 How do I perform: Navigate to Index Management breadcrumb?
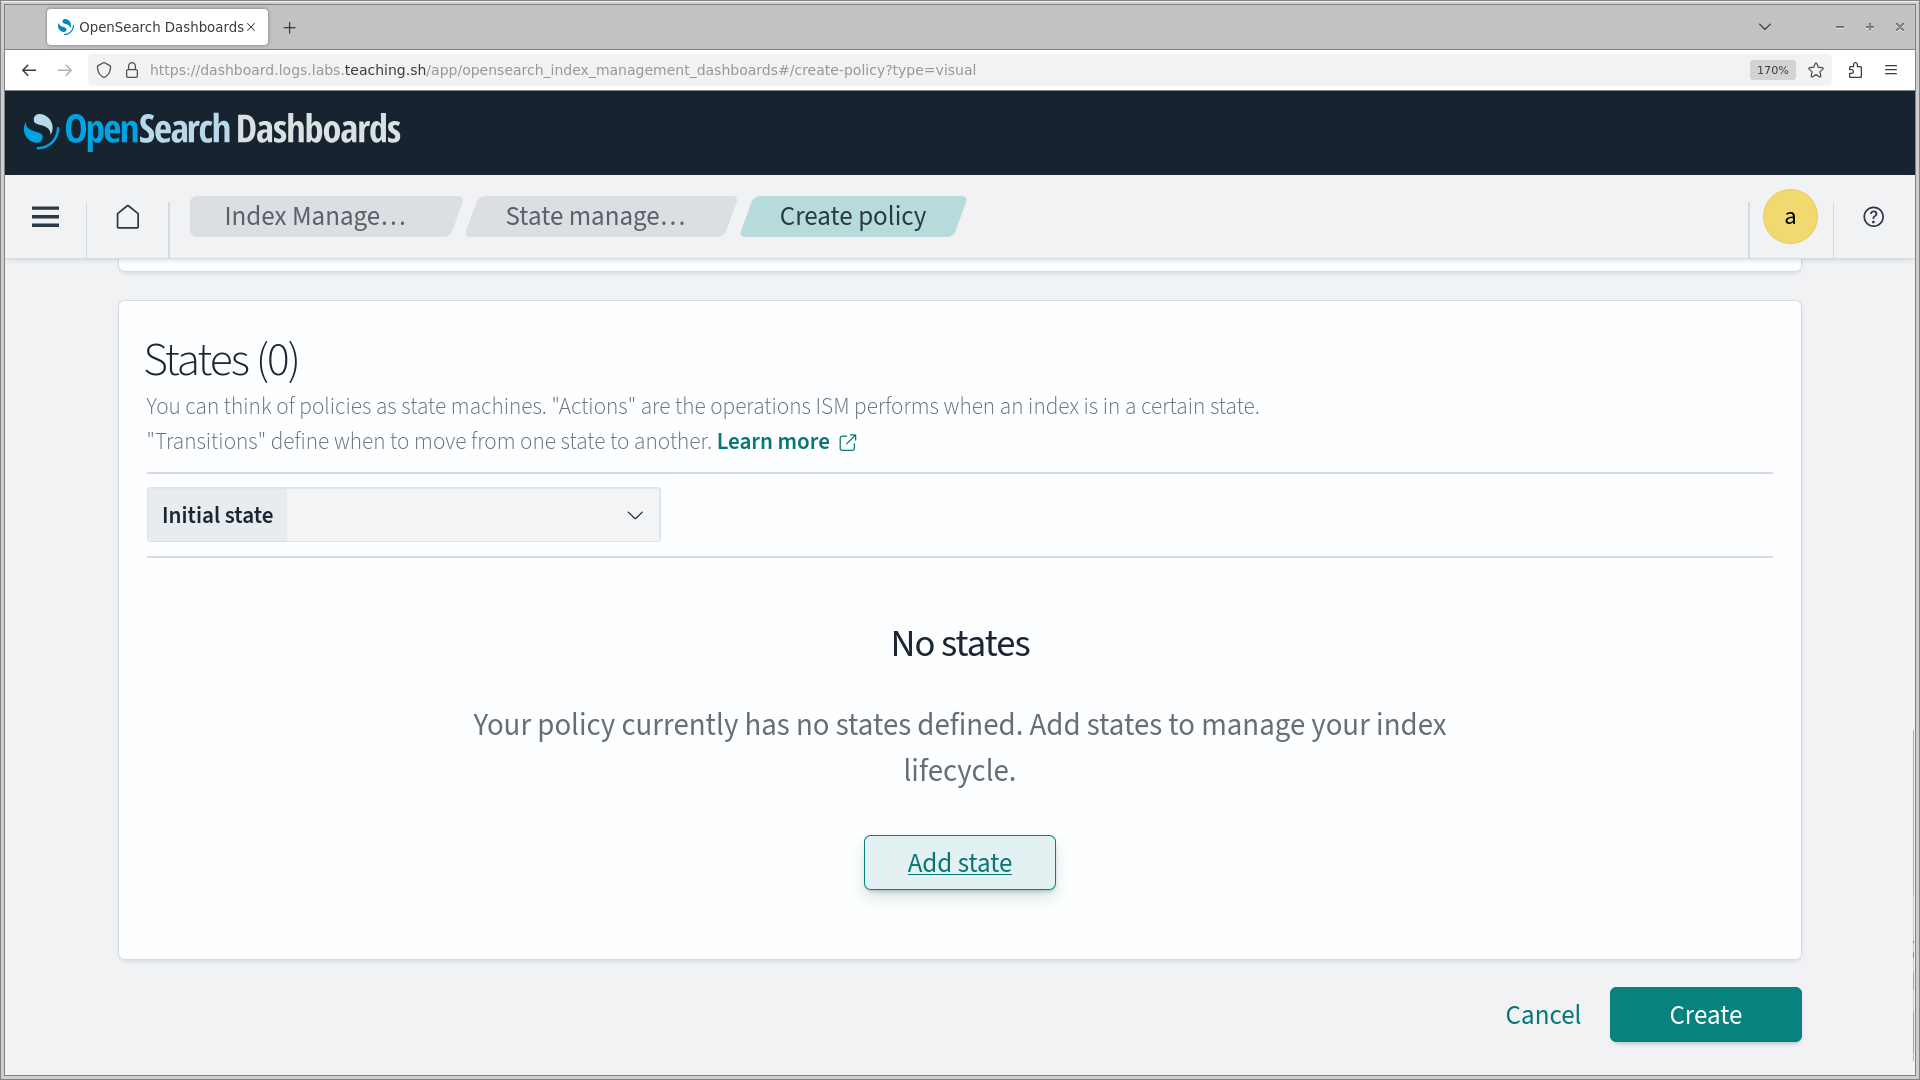316,217
